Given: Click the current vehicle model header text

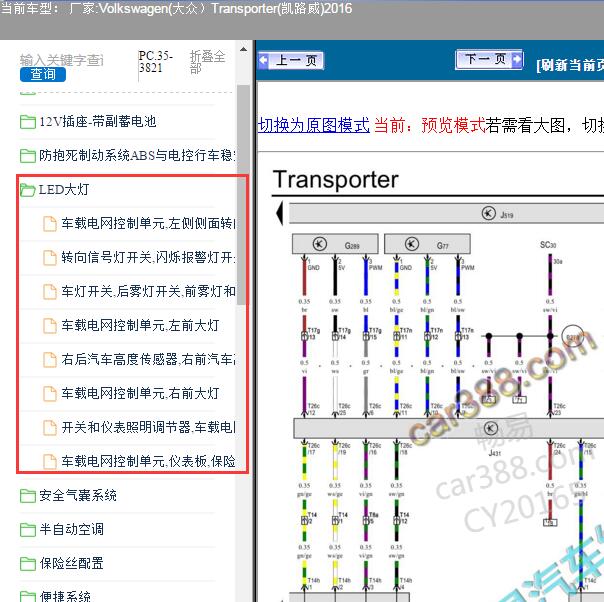Looking at the screenshot, I should coord(176,8).
